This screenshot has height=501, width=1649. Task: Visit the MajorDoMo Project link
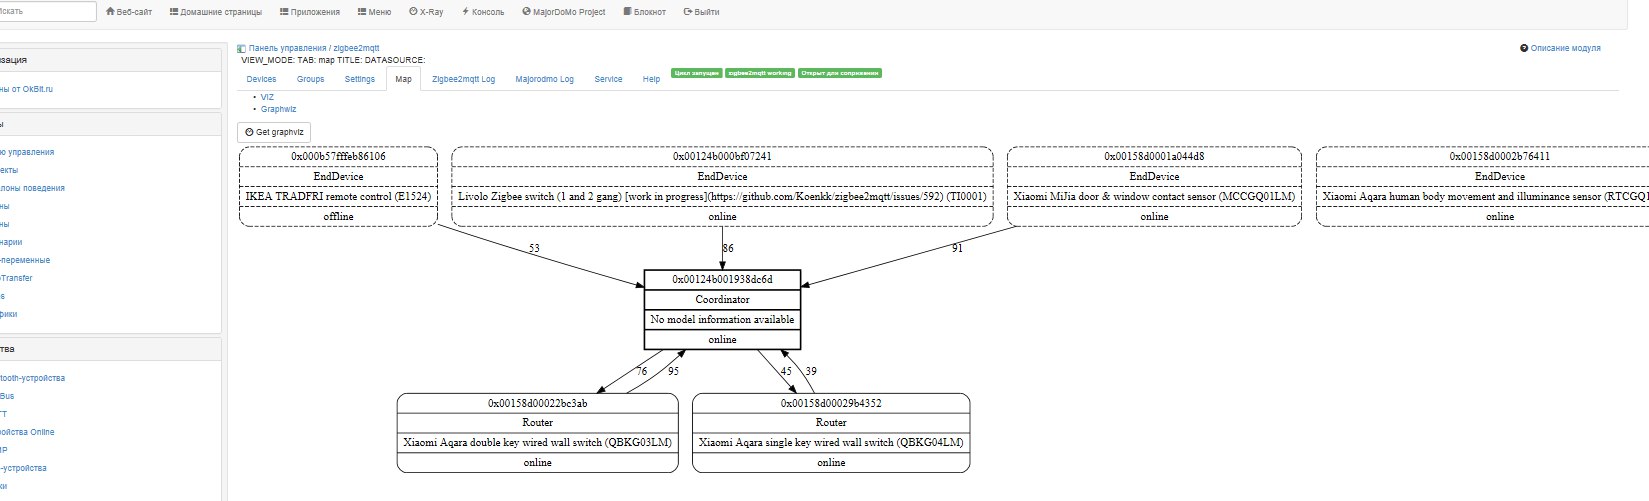(564, 12)
